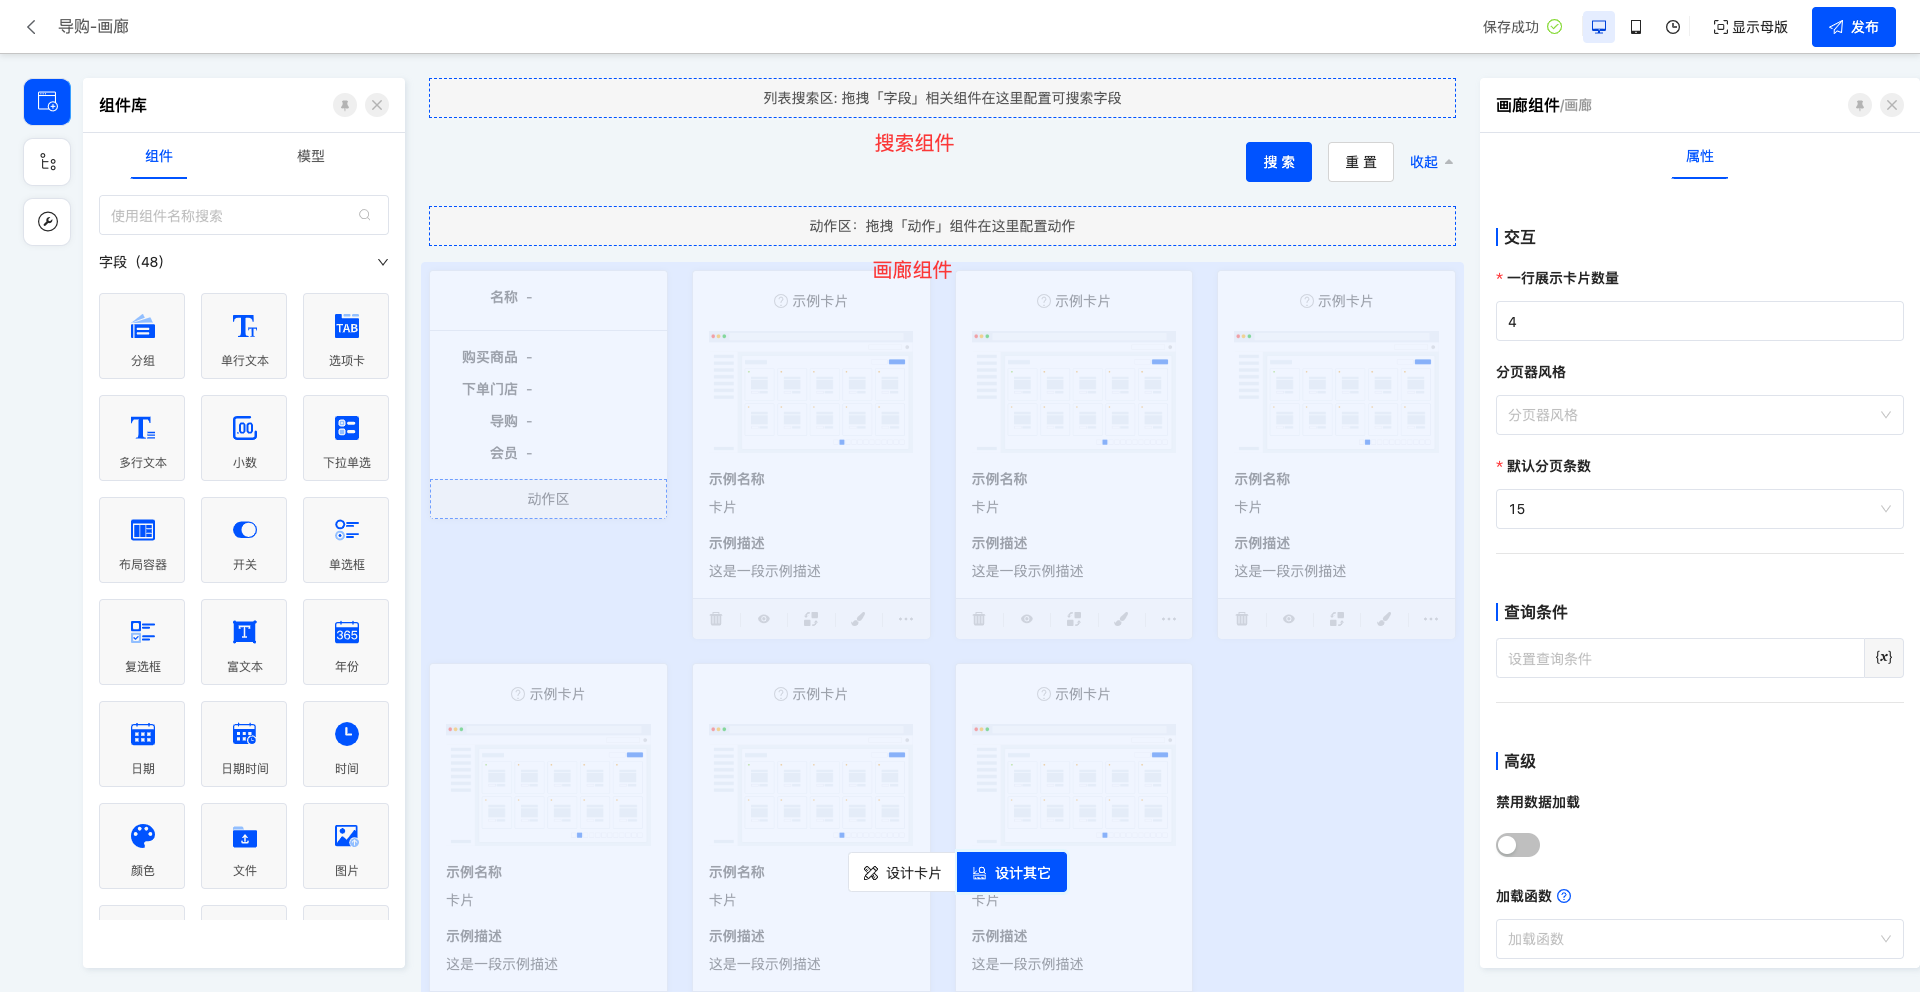The height and width of the screenshot is (992, 1920).
Task: Click the back arrow beside 导购-画廊
Action: coord(31,27)
